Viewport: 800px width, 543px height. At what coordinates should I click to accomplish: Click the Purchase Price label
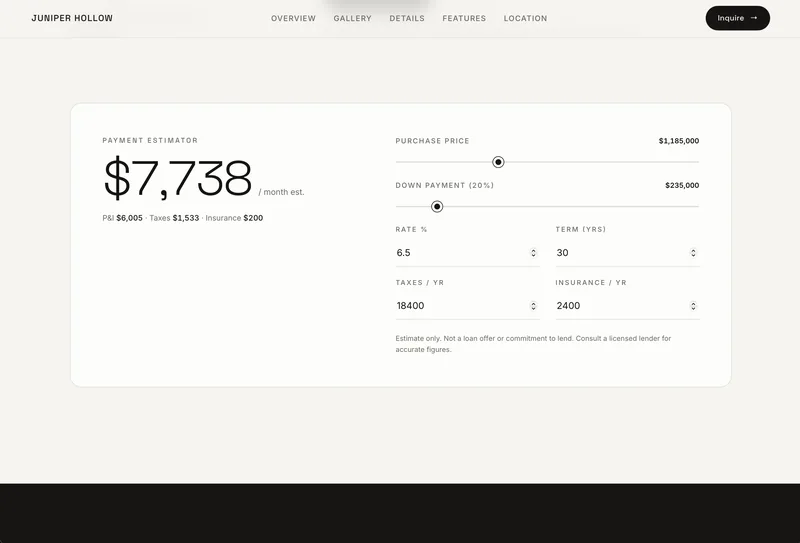coord(432,141)
